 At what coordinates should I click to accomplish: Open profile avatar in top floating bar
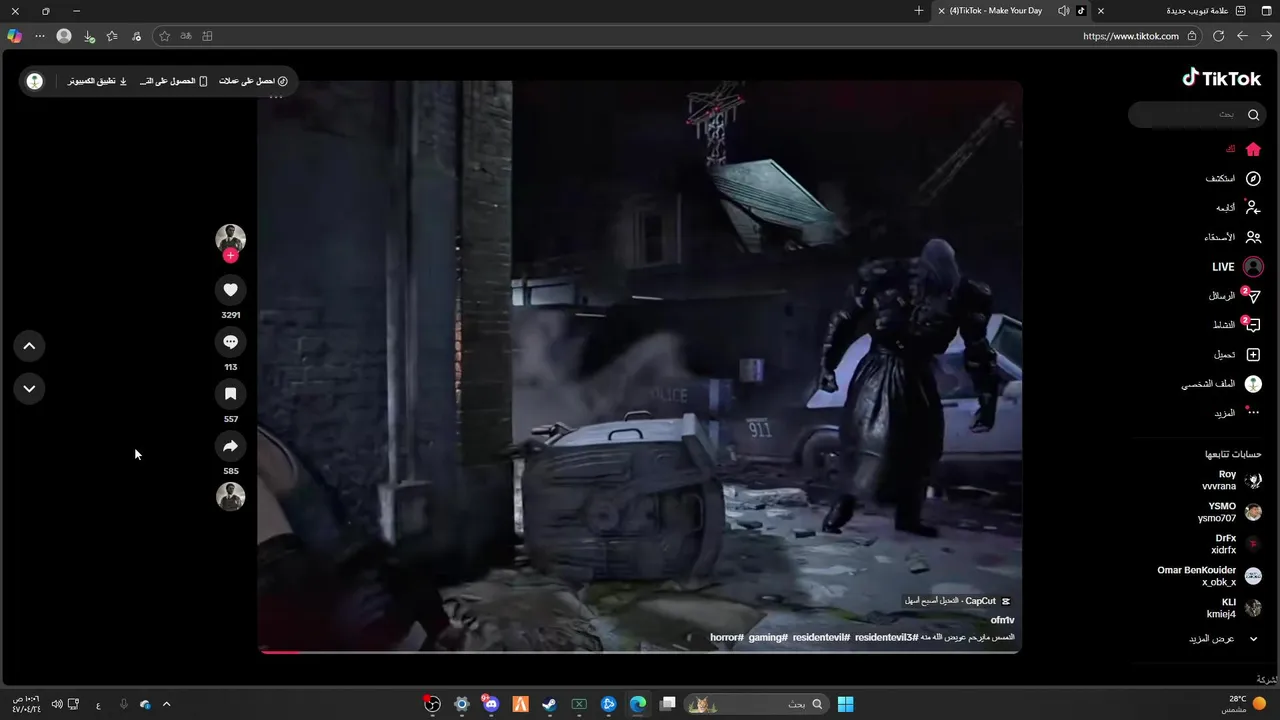35,81
